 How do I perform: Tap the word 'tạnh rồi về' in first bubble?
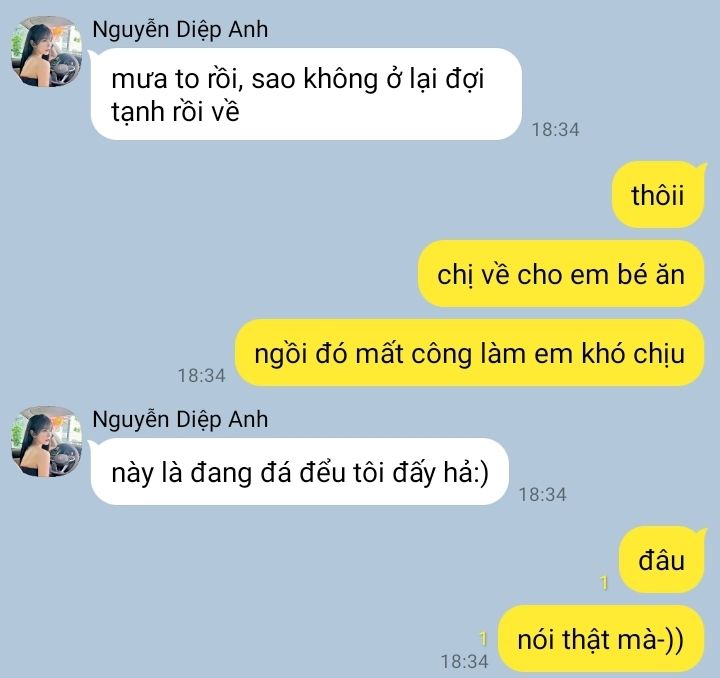pos(175,112)
